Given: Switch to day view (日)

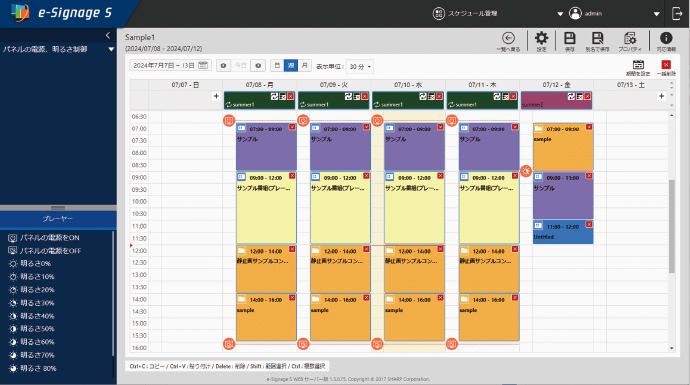Looking at the screenshot, I should coord(277,66).
